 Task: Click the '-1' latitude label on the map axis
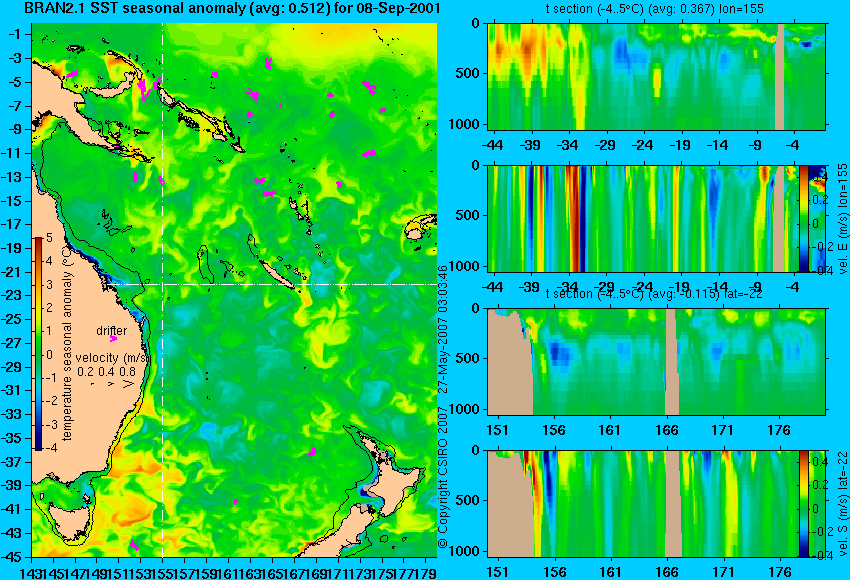(15, 34)
